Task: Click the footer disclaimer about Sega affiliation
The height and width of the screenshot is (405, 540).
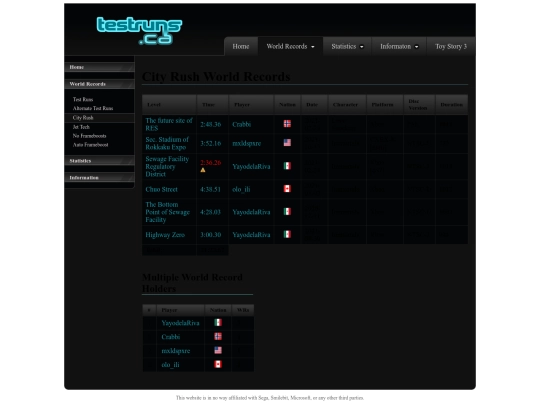Action: [x=270, y=398]
